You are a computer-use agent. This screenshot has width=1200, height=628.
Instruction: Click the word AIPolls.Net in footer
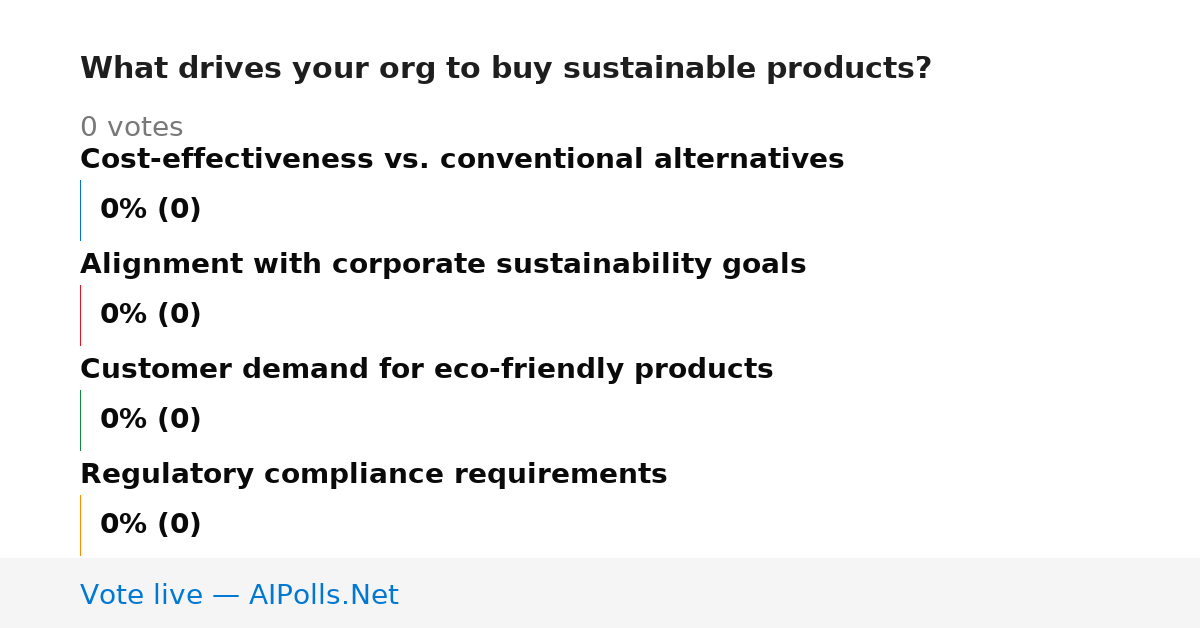[x=324, y=595]
